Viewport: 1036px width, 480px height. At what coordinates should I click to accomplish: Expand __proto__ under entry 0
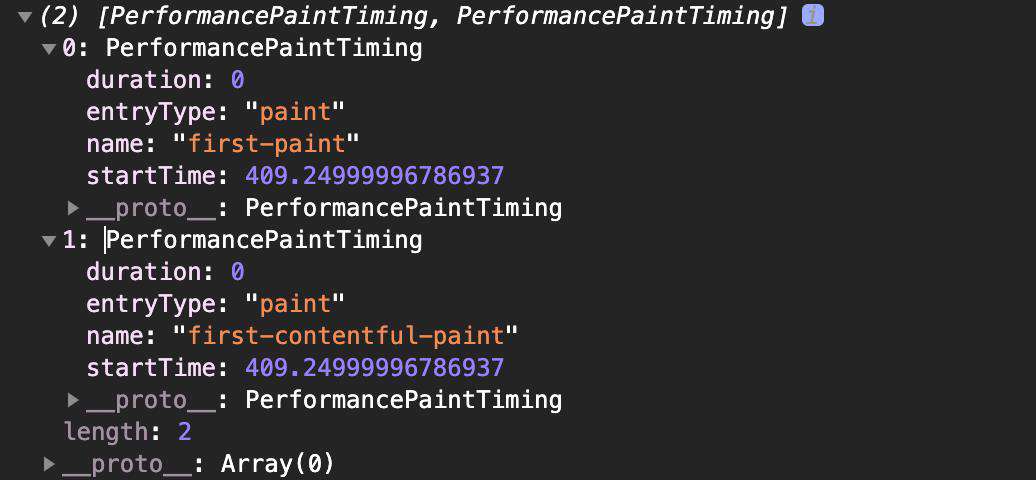point(73,209)
